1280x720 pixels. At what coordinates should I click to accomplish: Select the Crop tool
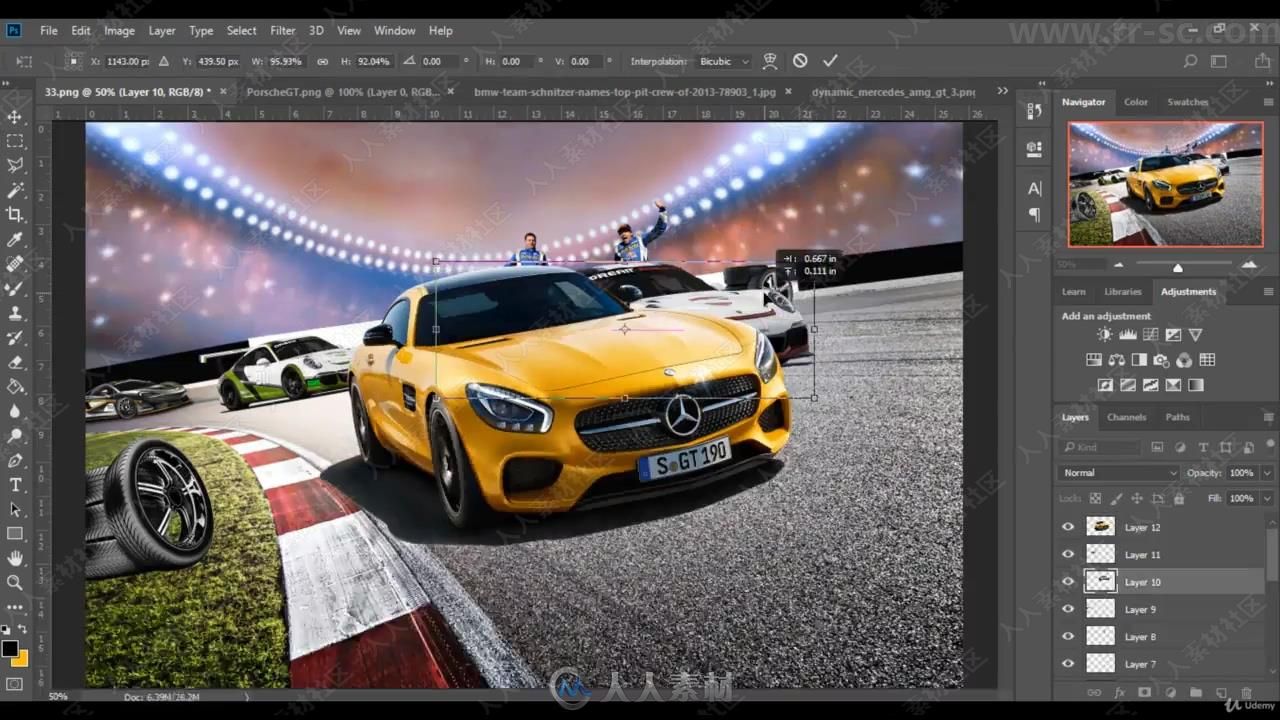point(15,214)
